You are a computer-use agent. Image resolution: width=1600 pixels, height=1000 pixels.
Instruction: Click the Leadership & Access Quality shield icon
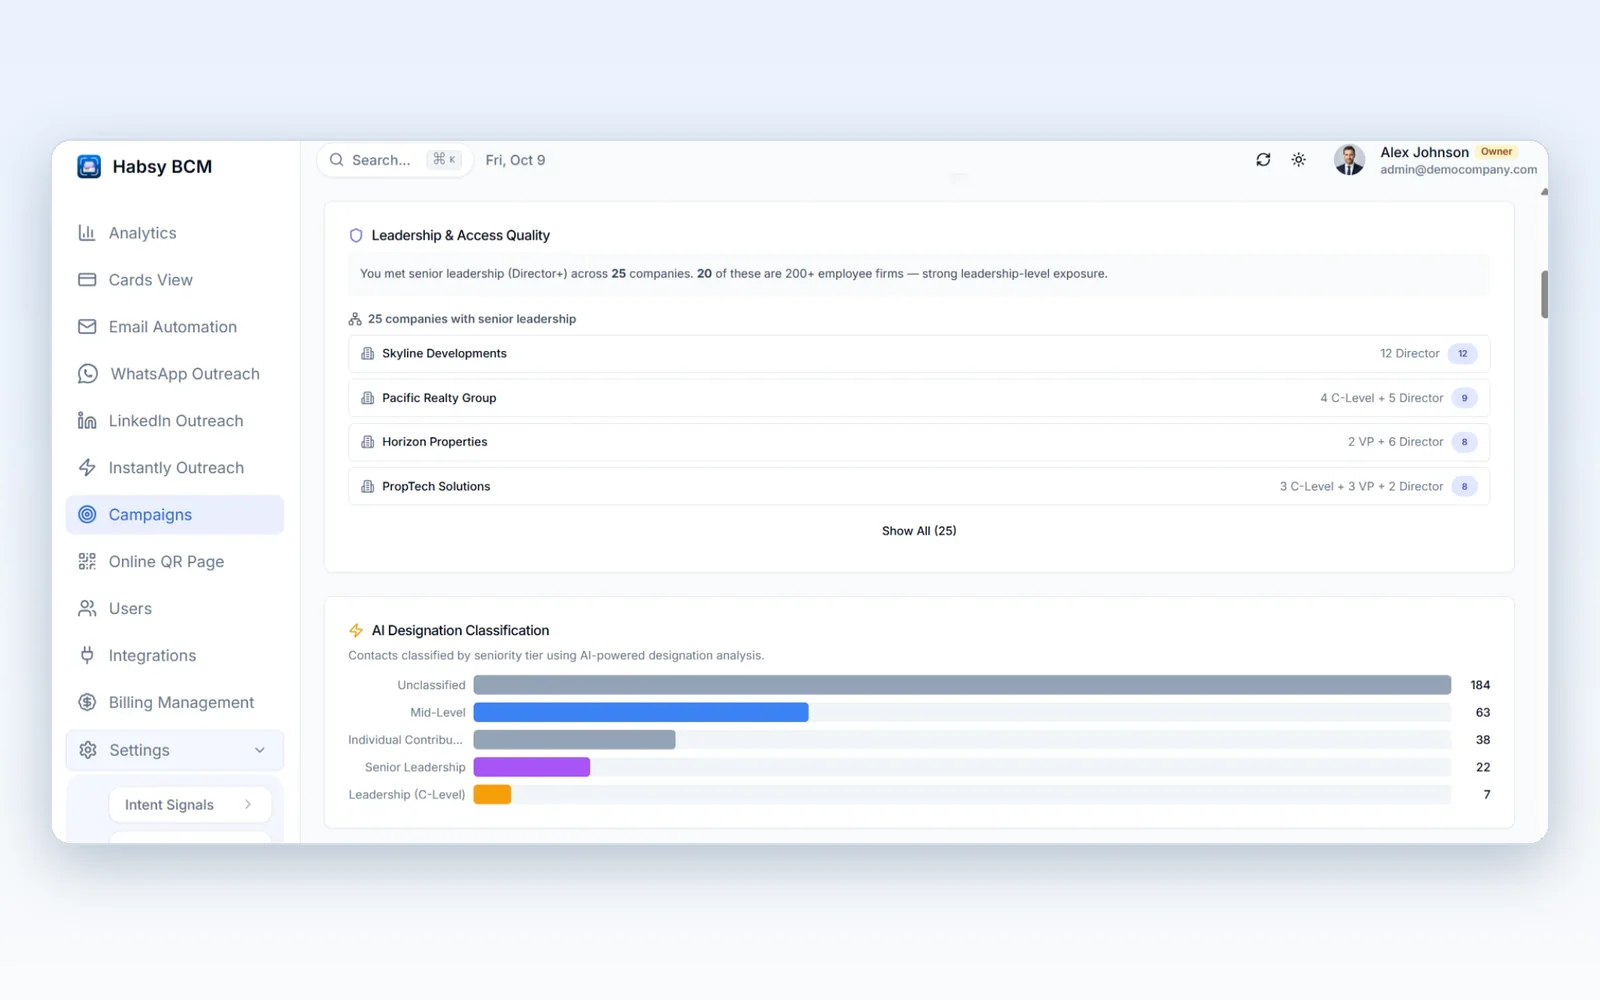click(356, 236)
